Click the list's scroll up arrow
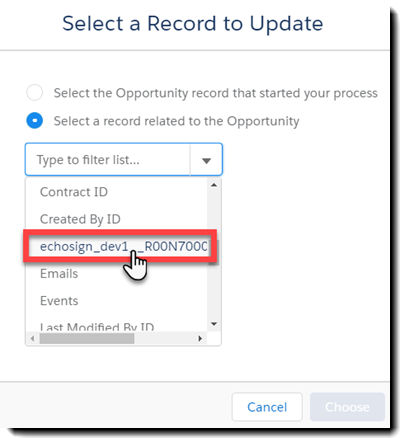 coord(214,185)
